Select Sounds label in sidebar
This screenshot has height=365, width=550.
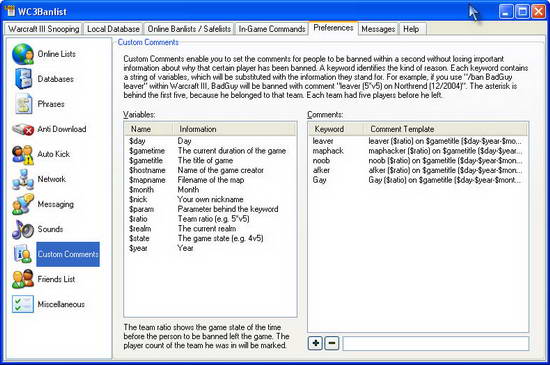click(x=50, y=229)
